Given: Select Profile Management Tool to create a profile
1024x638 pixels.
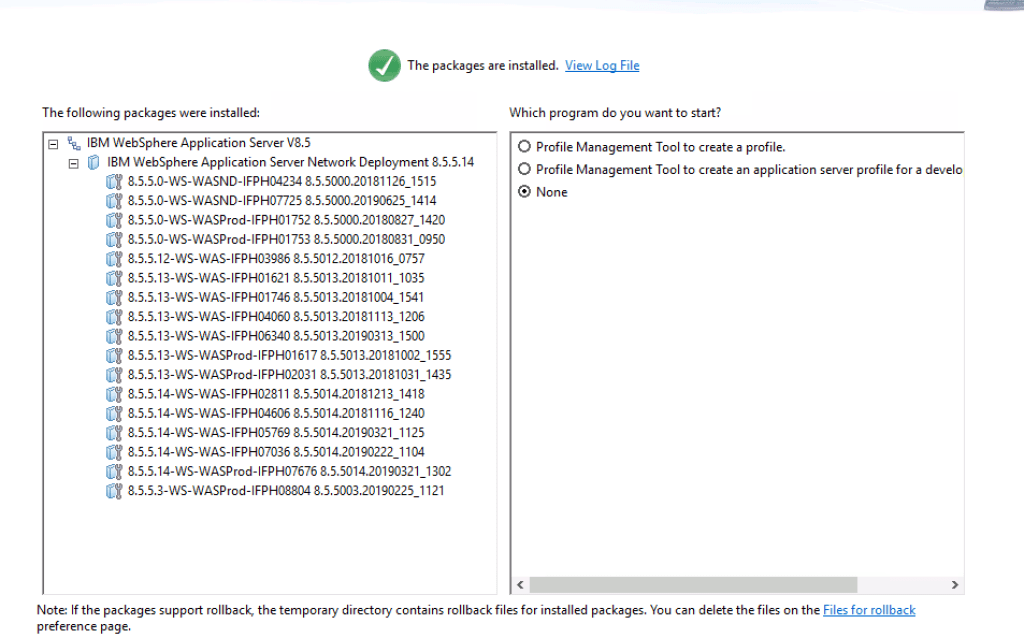Looking at the screenshot, I should pyautogui.click(x=524, y=147).
